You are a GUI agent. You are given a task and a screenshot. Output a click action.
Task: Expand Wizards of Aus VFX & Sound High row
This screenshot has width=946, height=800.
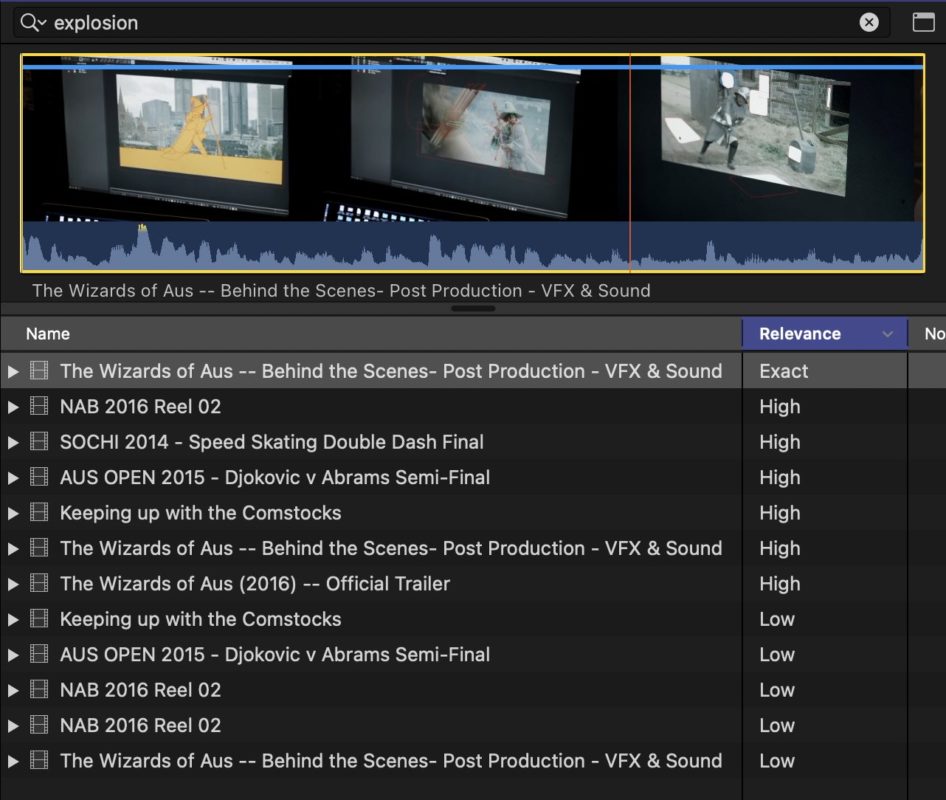pos(13,549)
